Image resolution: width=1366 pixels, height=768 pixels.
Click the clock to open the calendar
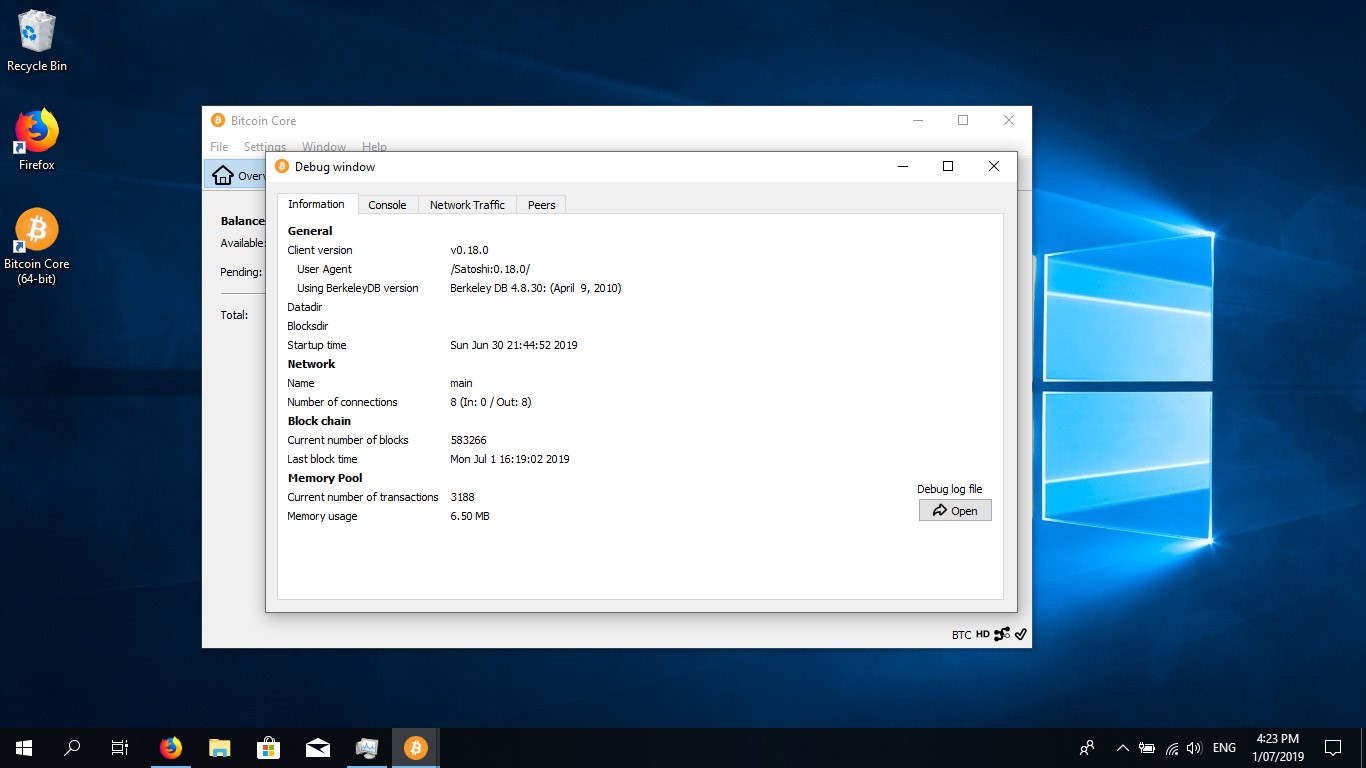click(x=1278, y=747)
